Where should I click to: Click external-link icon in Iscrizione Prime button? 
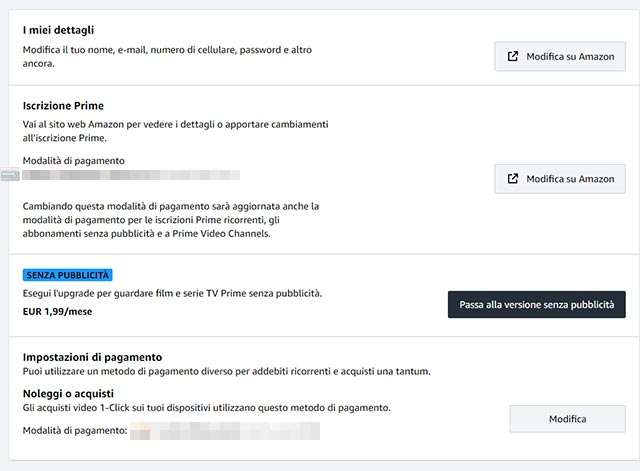point(513,179)
